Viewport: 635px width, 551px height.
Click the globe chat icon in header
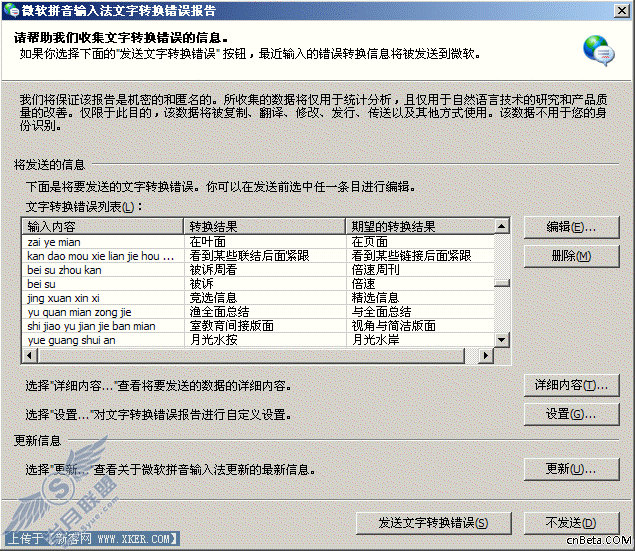pos(599,51)
